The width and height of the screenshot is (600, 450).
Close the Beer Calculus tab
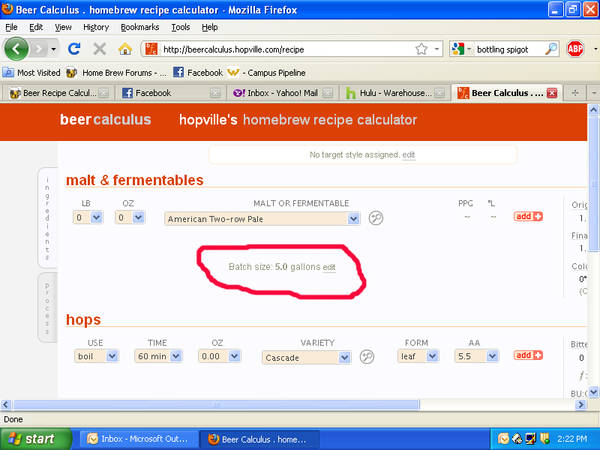552,93
